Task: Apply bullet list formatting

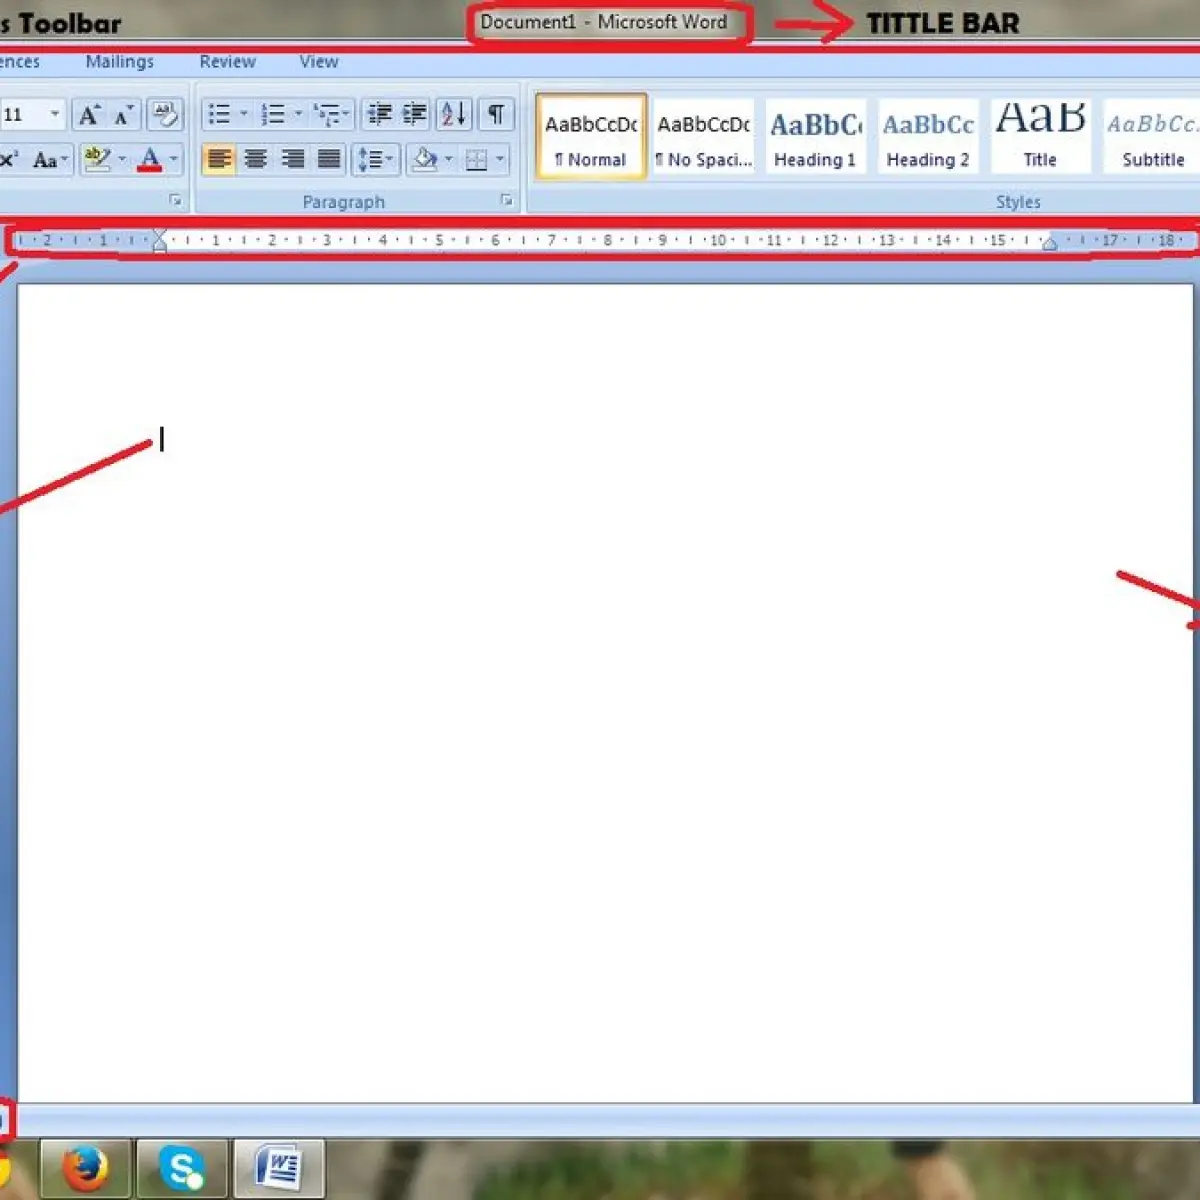Action: (219, 114)
